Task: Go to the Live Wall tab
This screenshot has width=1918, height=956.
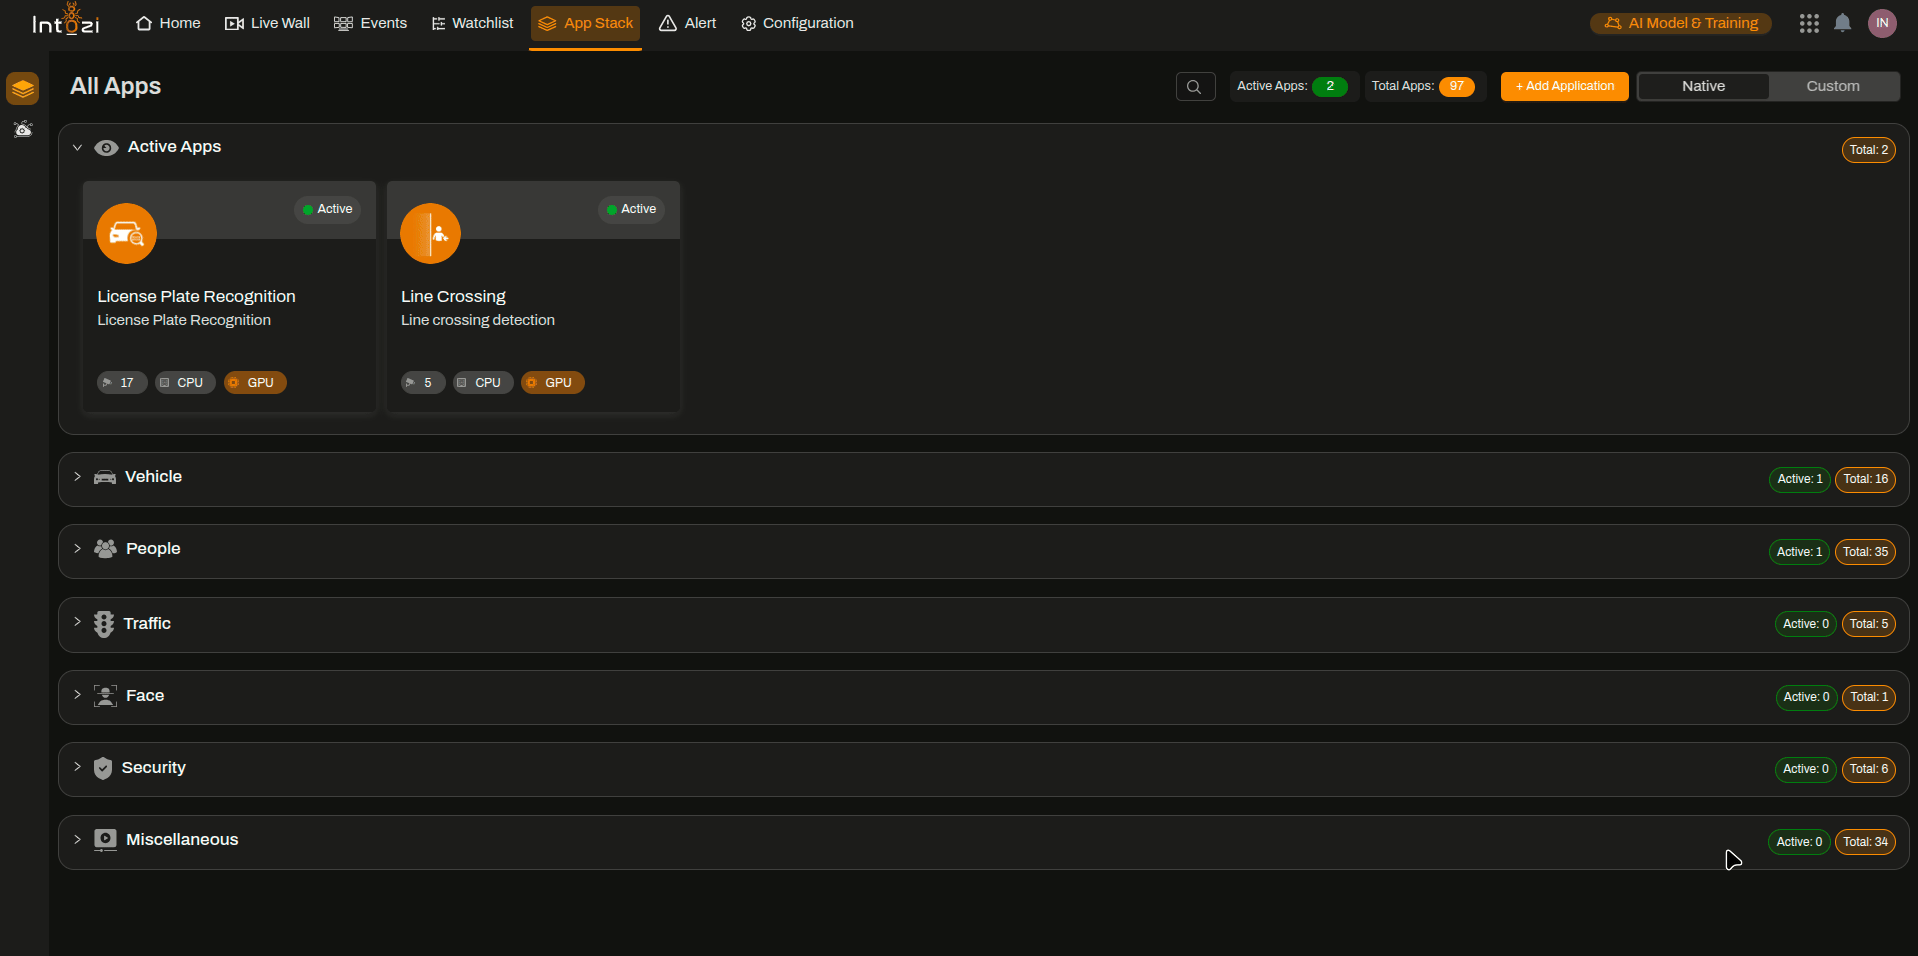Action: click(x=267, y=23)
